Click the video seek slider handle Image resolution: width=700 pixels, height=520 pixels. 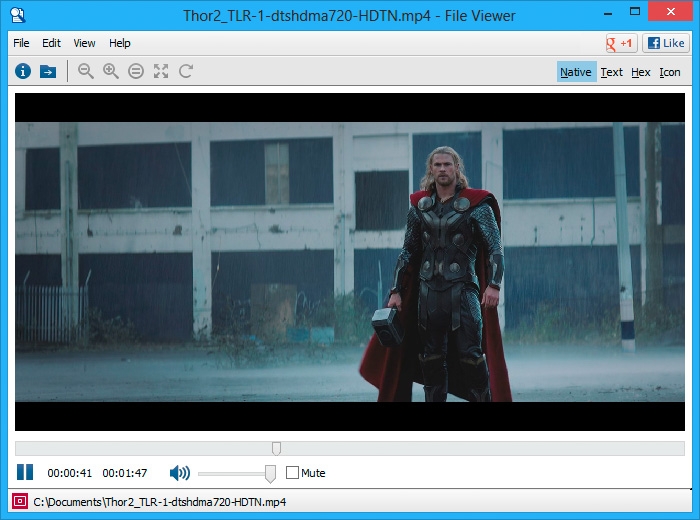276,449
